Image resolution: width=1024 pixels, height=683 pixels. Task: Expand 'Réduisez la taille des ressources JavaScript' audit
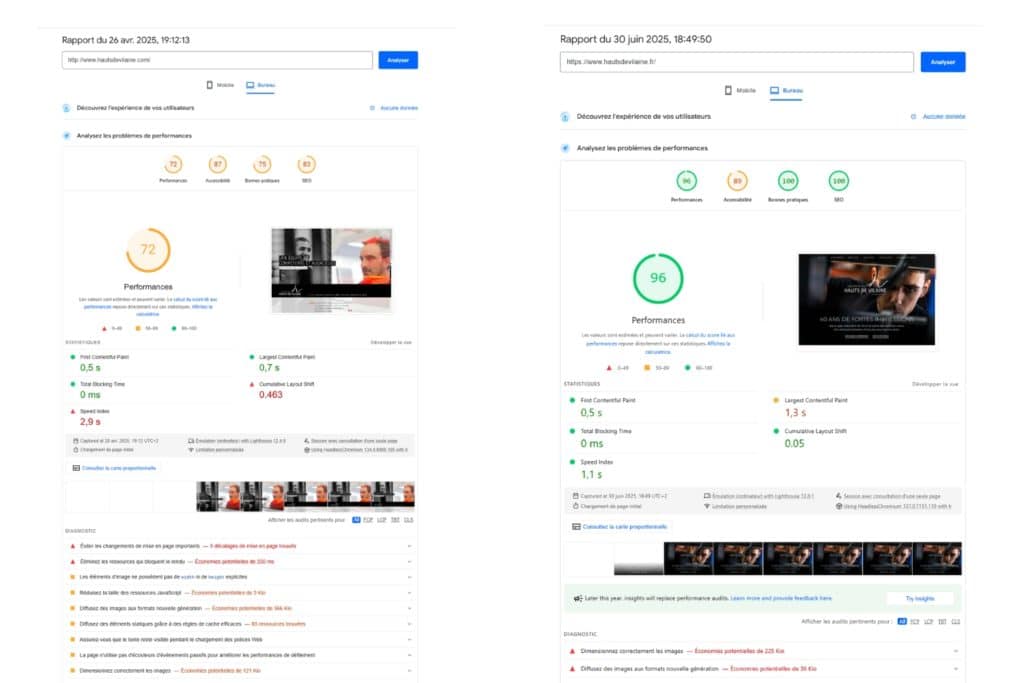[x=240, y=593]
